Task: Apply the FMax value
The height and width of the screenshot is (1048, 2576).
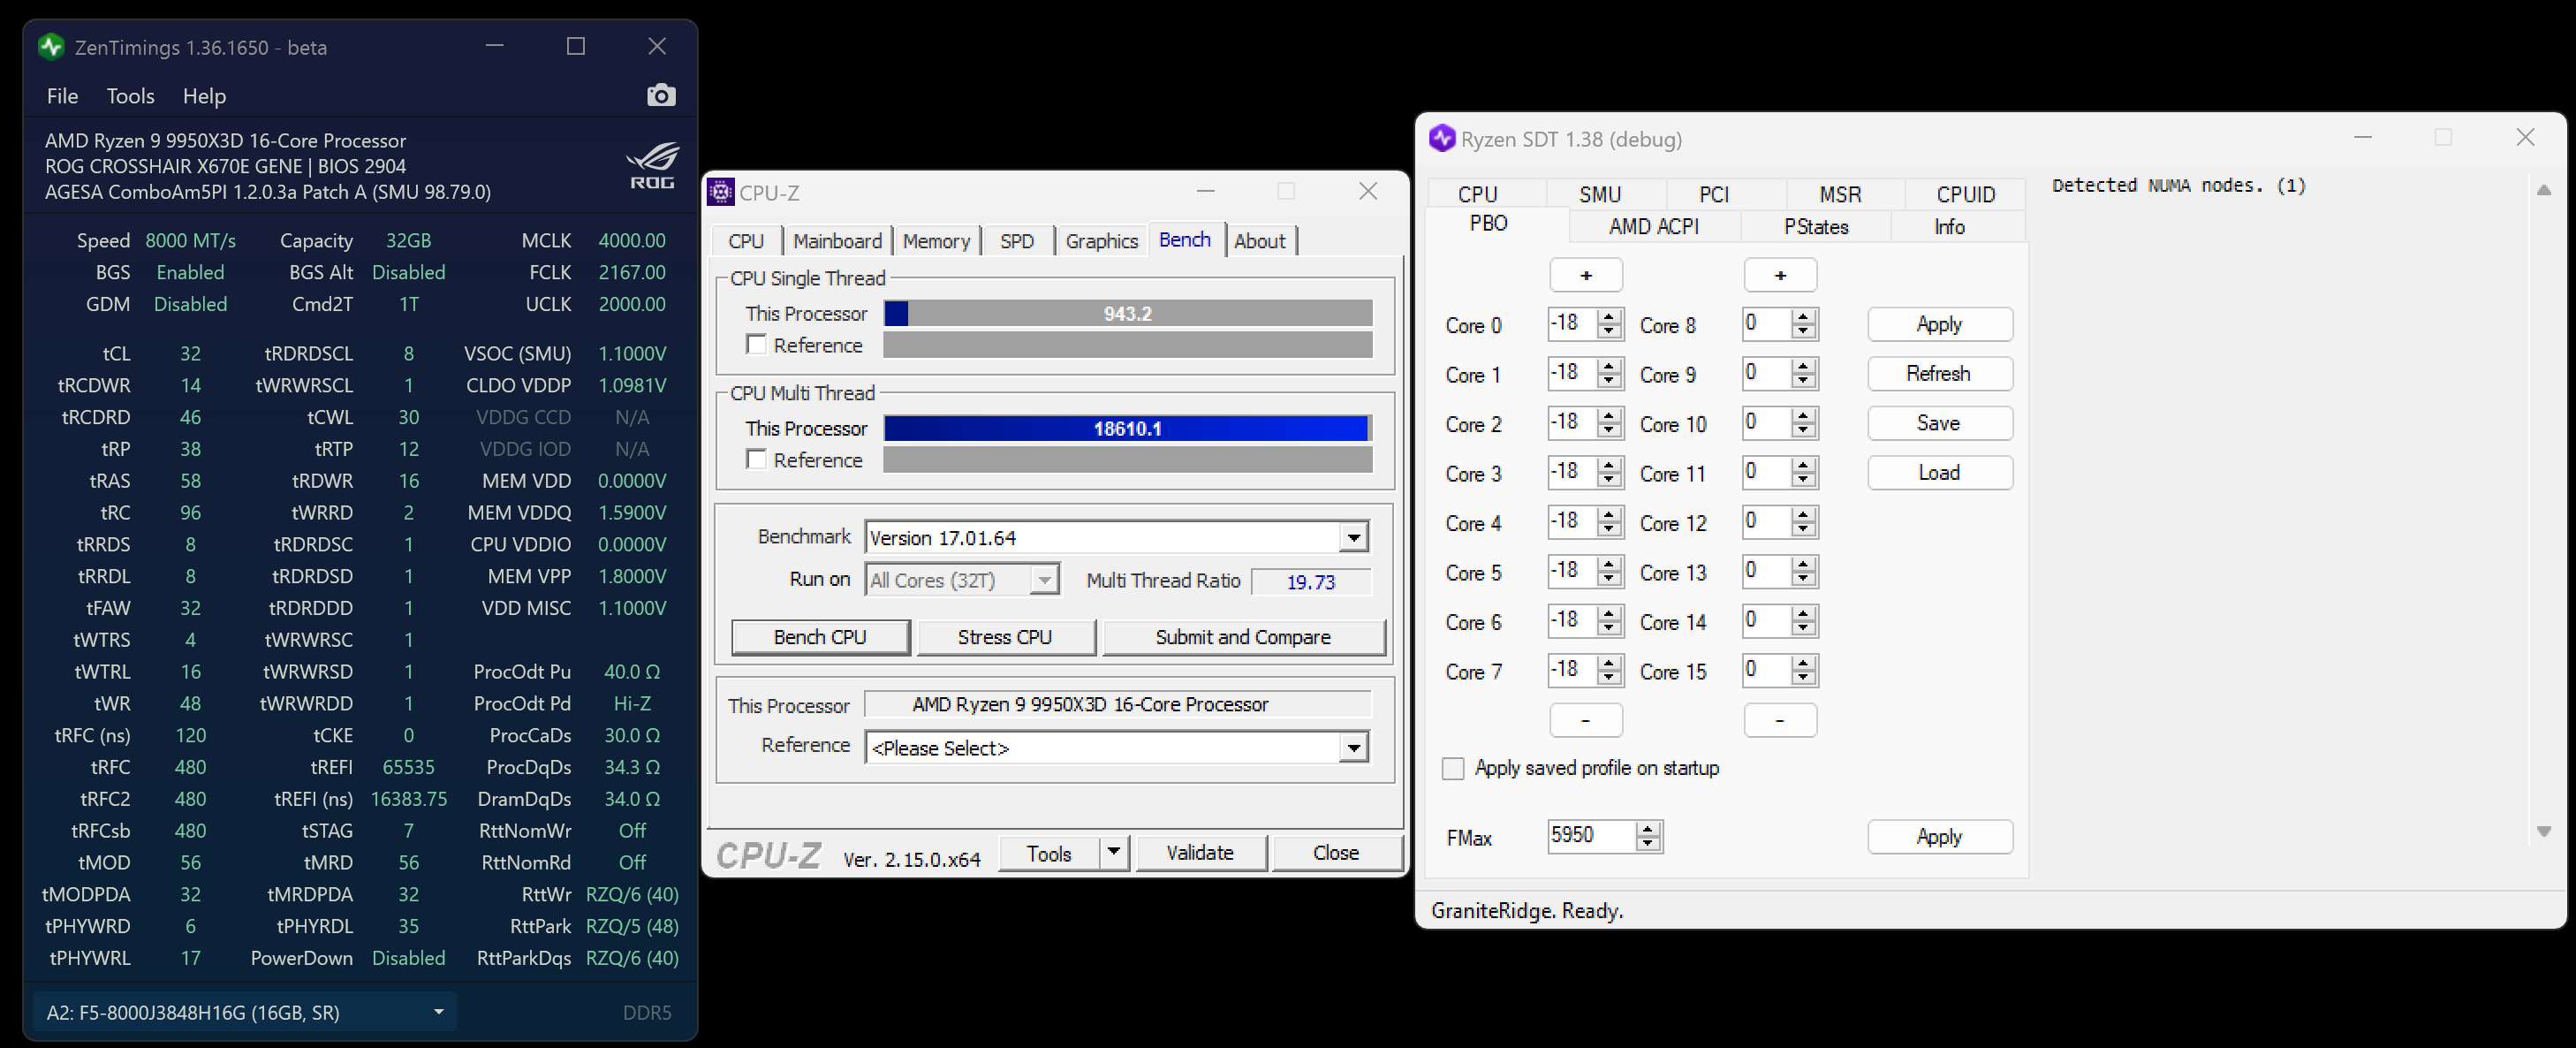Action: [1939, 837]
